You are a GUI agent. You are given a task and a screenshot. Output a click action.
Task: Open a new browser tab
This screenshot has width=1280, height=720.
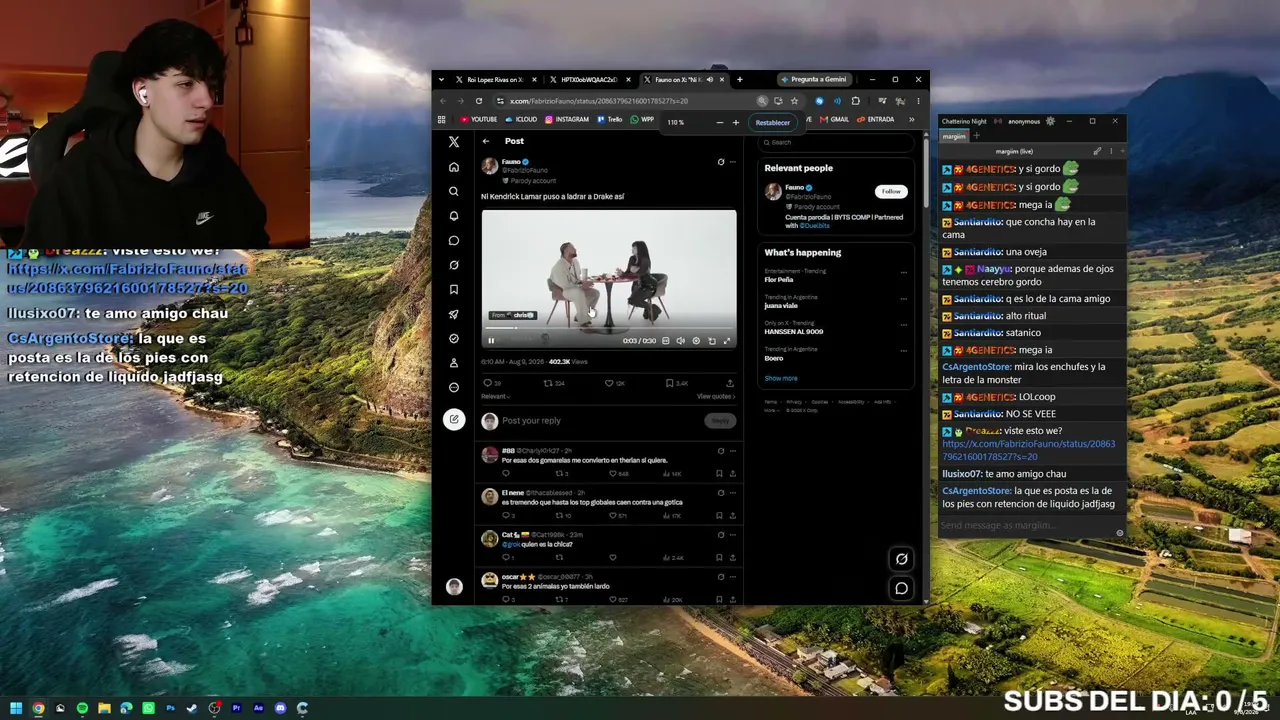pos(740,79)
